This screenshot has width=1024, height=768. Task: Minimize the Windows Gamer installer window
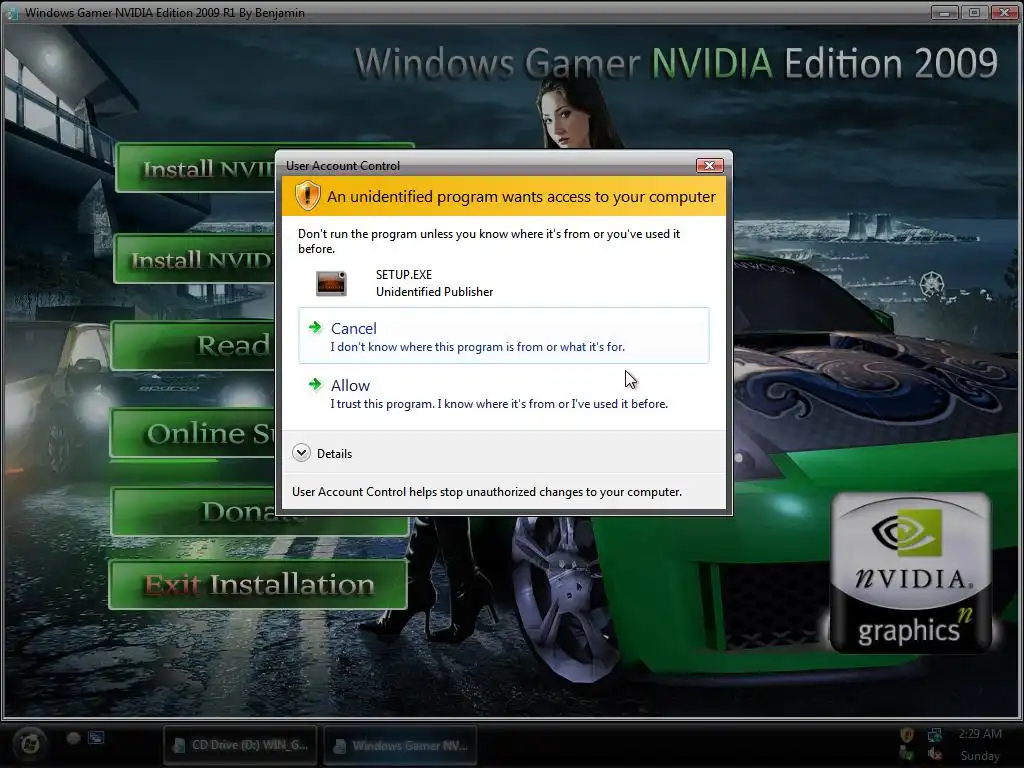(944, 12)
